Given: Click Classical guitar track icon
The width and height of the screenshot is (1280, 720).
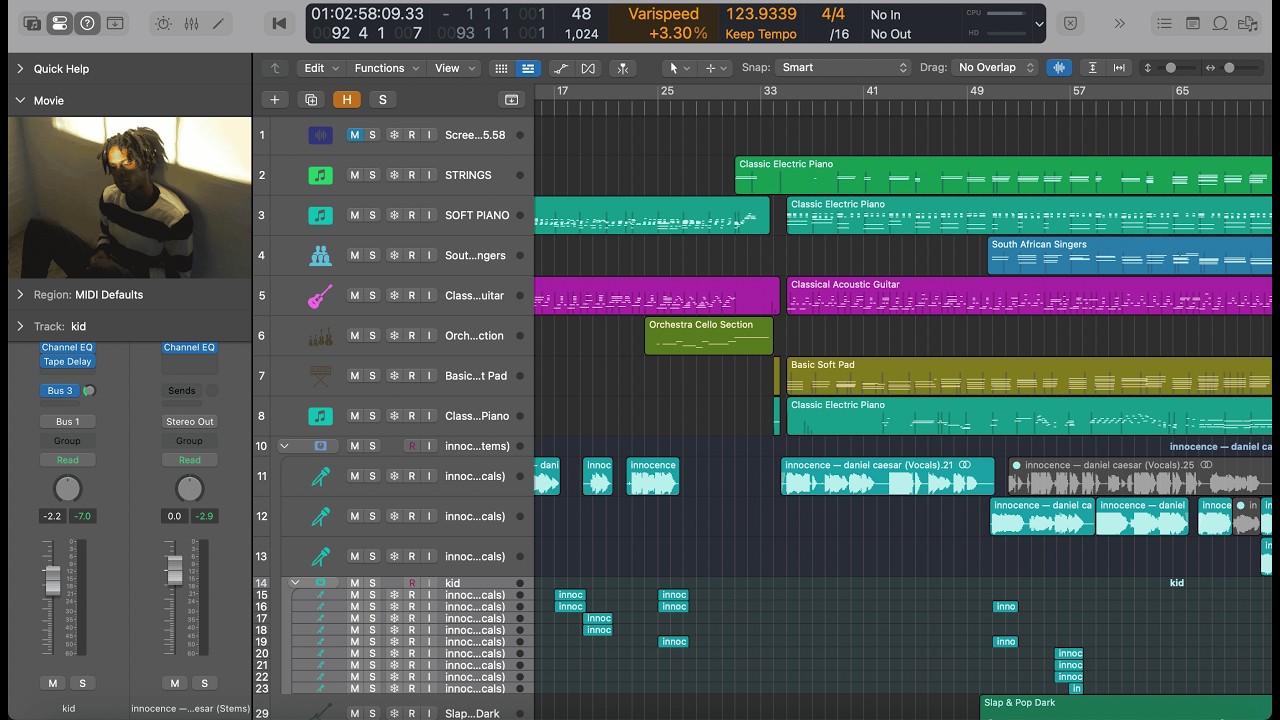Looking at the screenshot, I should click(320, 296).
